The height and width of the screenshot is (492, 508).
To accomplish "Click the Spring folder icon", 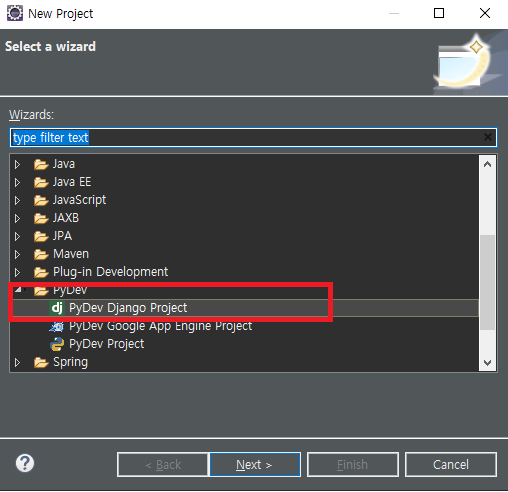I will [x=41, y=362].
